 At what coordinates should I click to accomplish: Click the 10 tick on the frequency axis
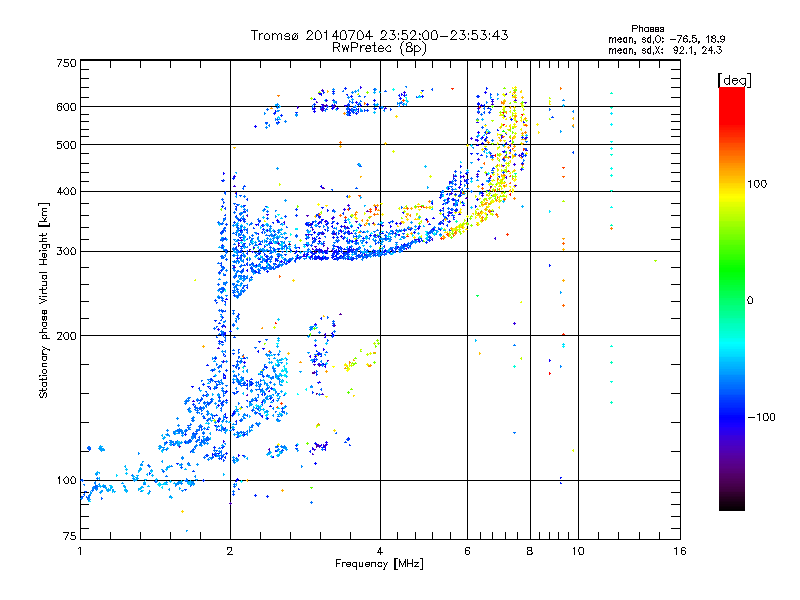[577, 552]
